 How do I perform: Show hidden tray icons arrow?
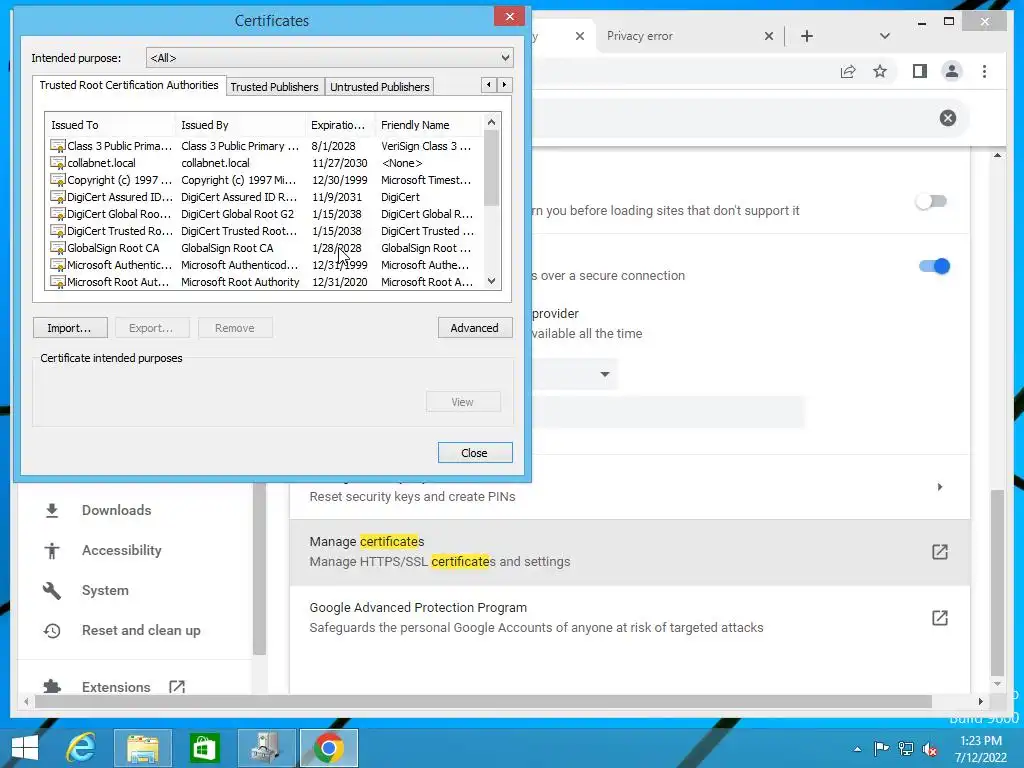857,749
